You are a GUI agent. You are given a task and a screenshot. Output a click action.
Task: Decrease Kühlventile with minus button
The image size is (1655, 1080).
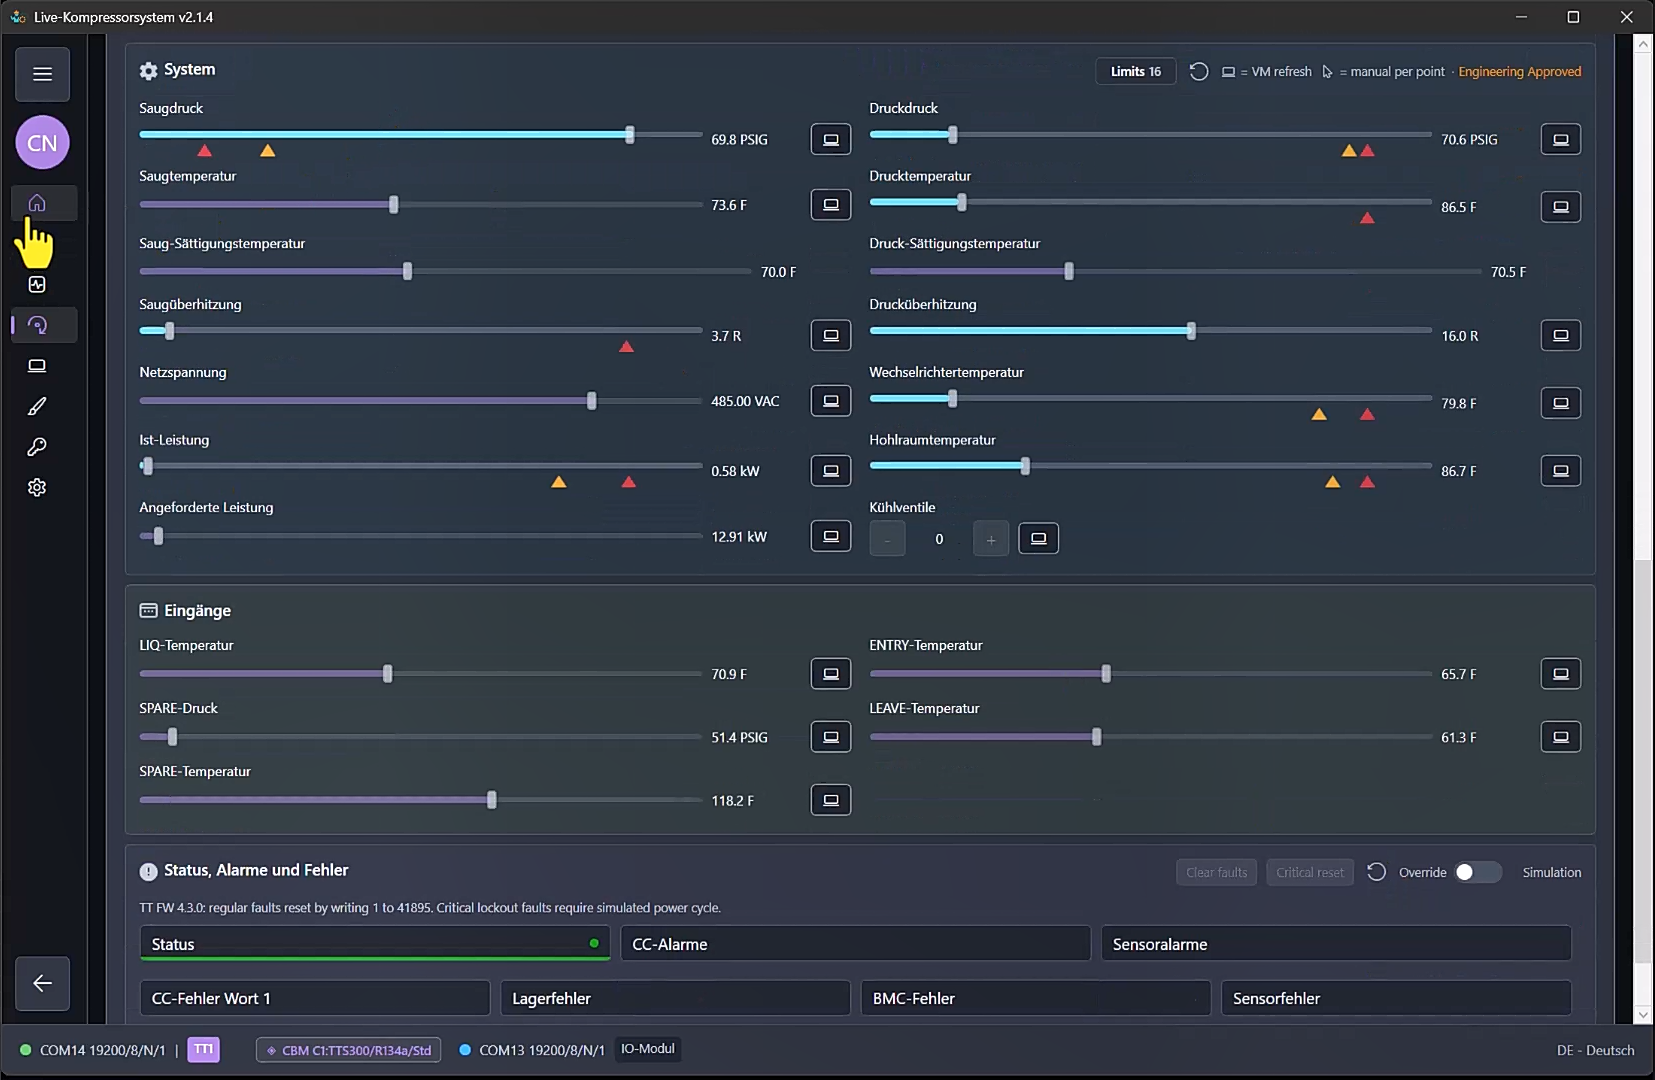click(x=887, y=539)
